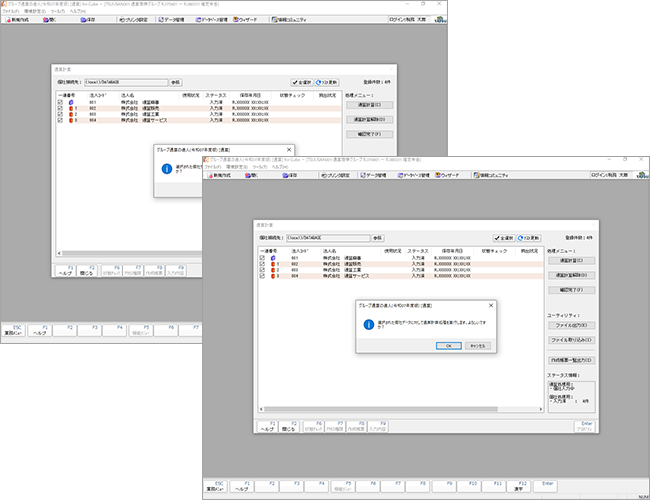
Task: Click 保存 icon in front window toolbar
Action: click(285, 176)
